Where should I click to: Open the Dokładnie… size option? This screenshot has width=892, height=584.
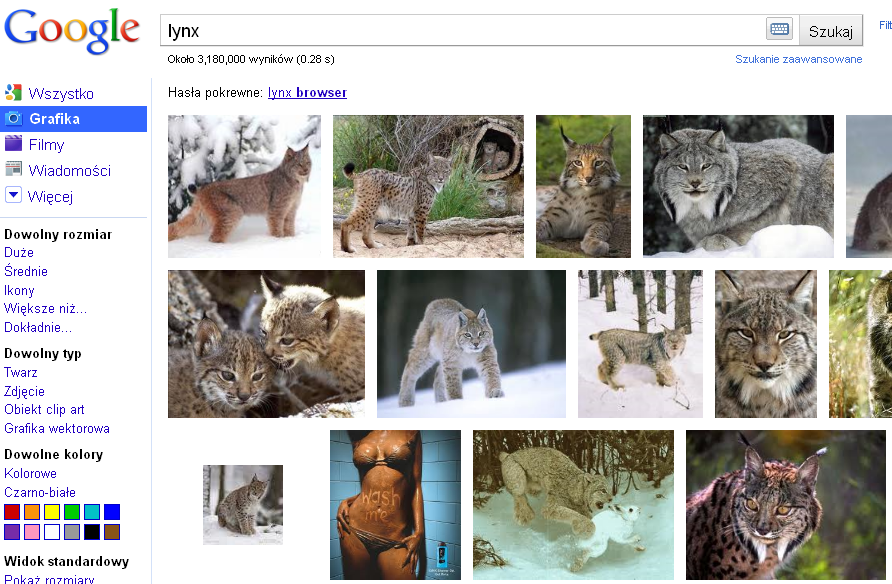click(x=38, y=327)
